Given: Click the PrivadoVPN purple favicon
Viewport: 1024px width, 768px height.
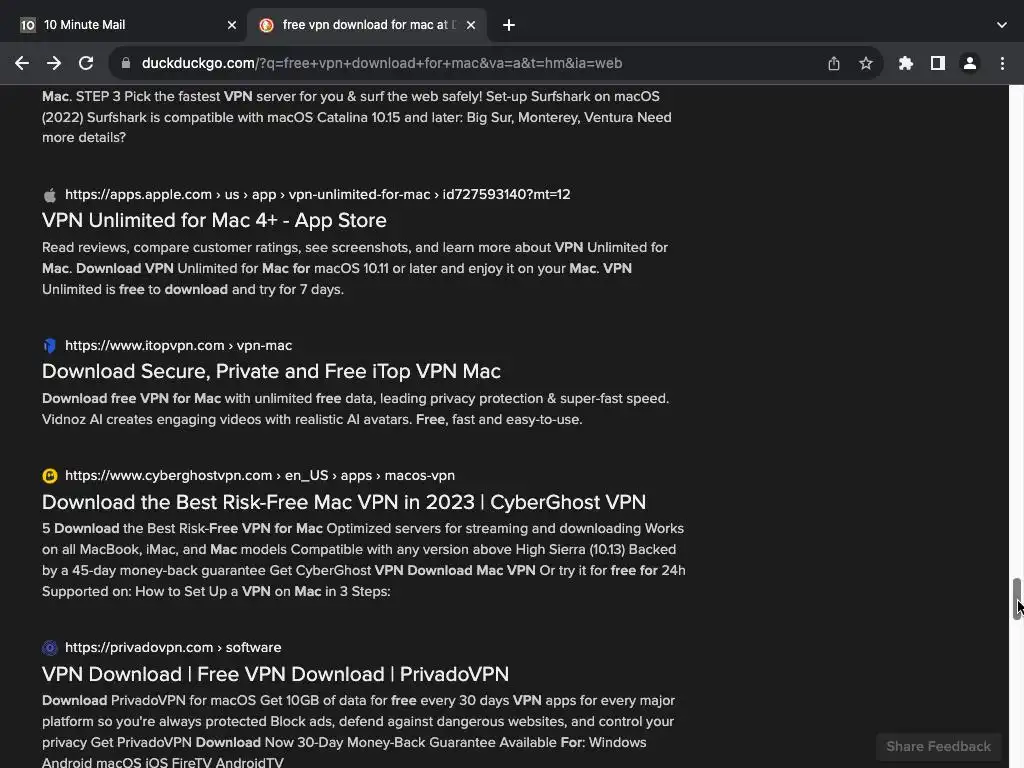Looking at the screenshot, I should (x=50, y=647).
